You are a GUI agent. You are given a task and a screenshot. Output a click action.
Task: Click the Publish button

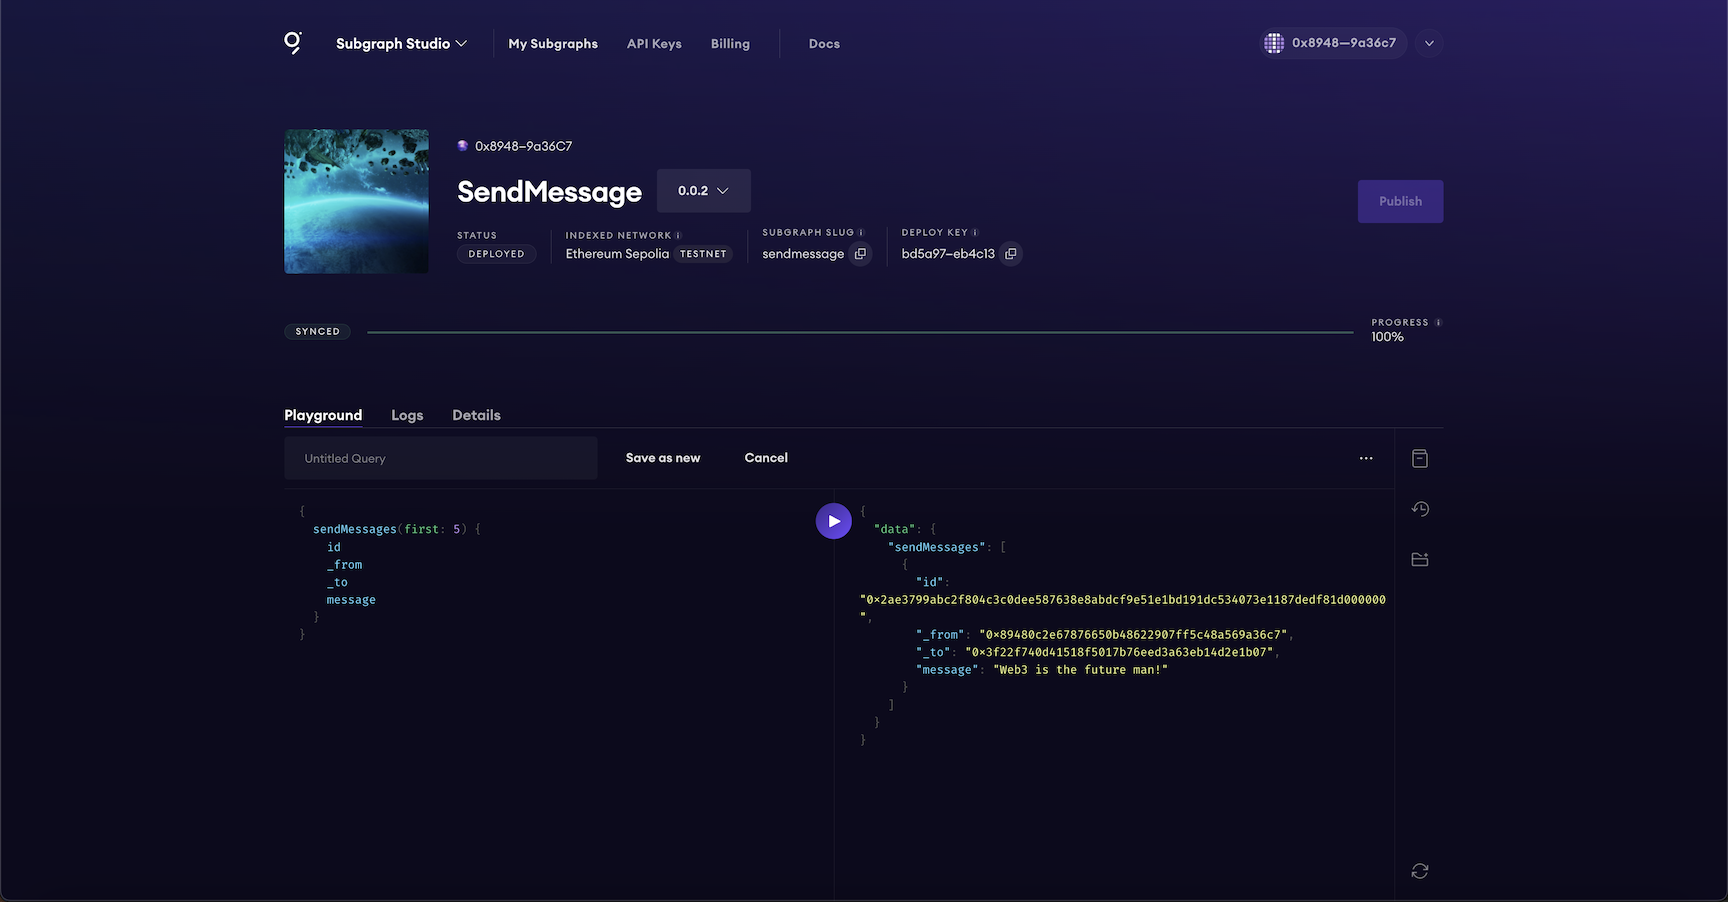coord(1400,201)
